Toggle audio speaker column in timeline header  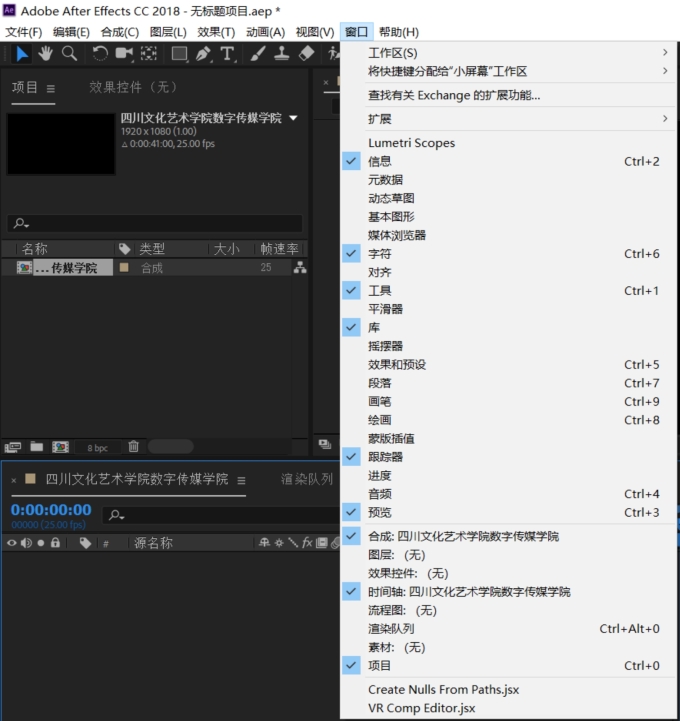click(26, 543)
